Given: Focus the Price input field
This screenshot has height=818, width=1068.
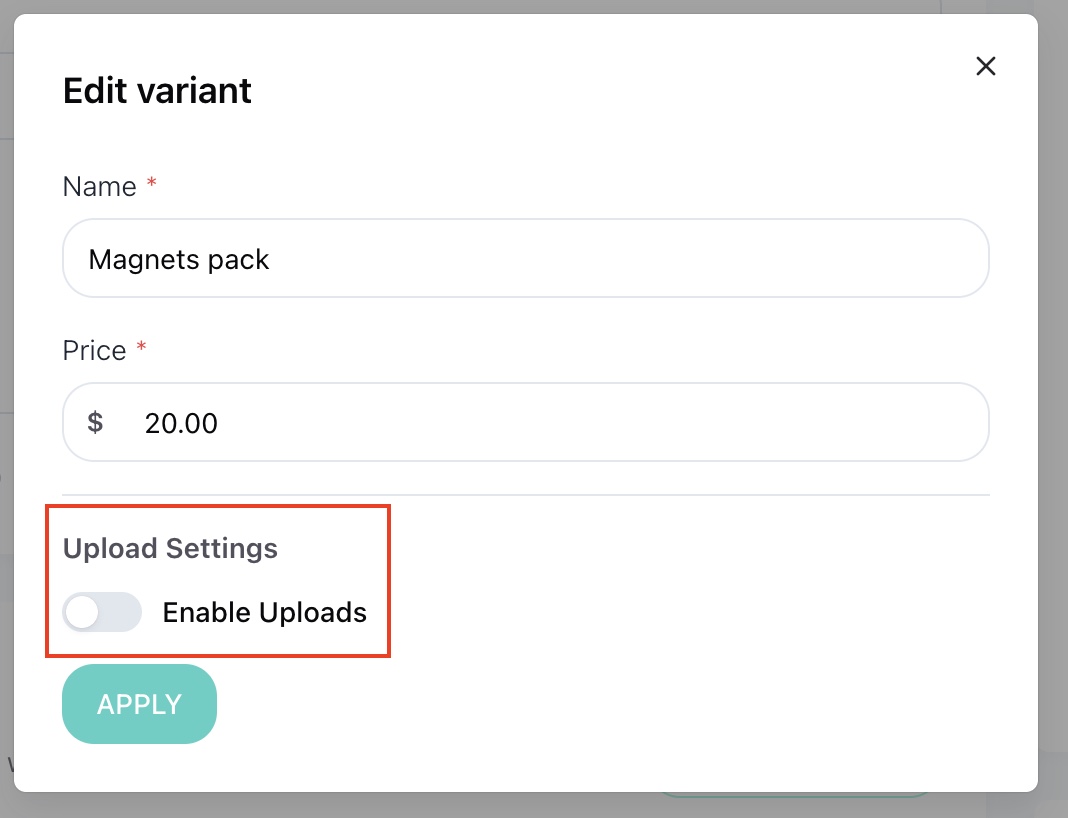Looking at the screenshot, I should [526, 422].
